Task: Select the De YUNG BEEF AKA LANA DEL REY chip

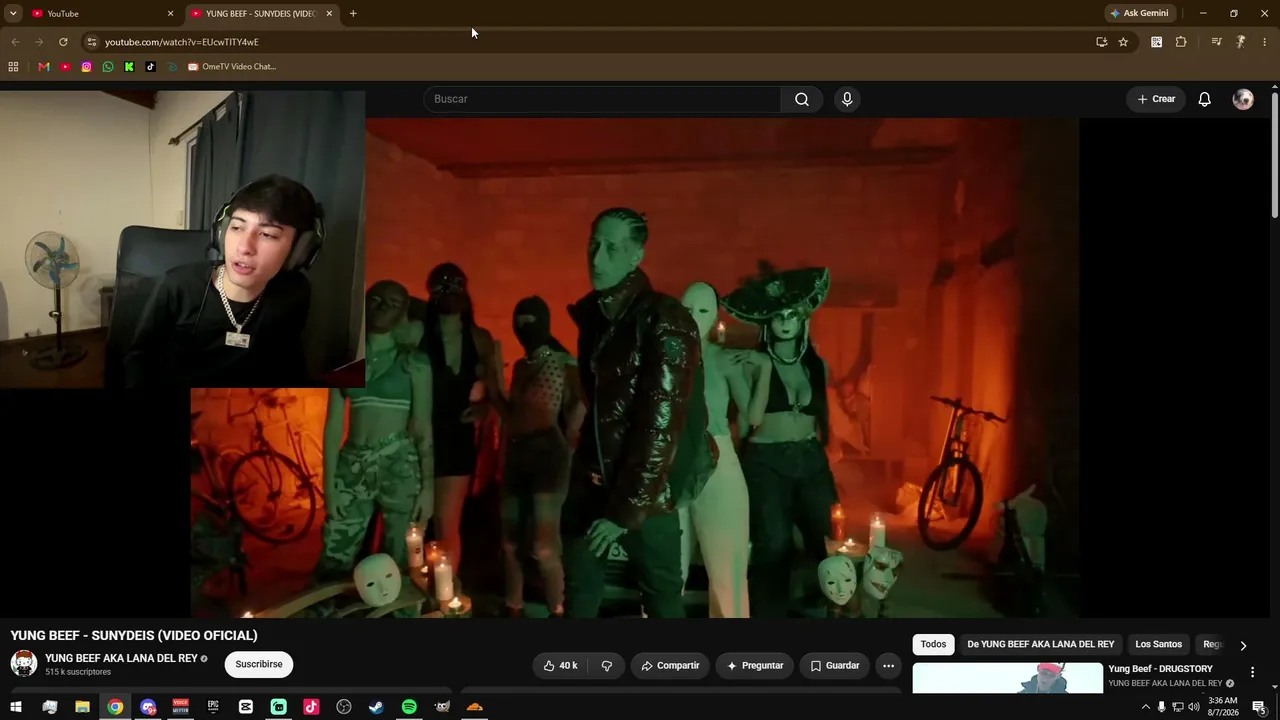Action: (1041, 645)
